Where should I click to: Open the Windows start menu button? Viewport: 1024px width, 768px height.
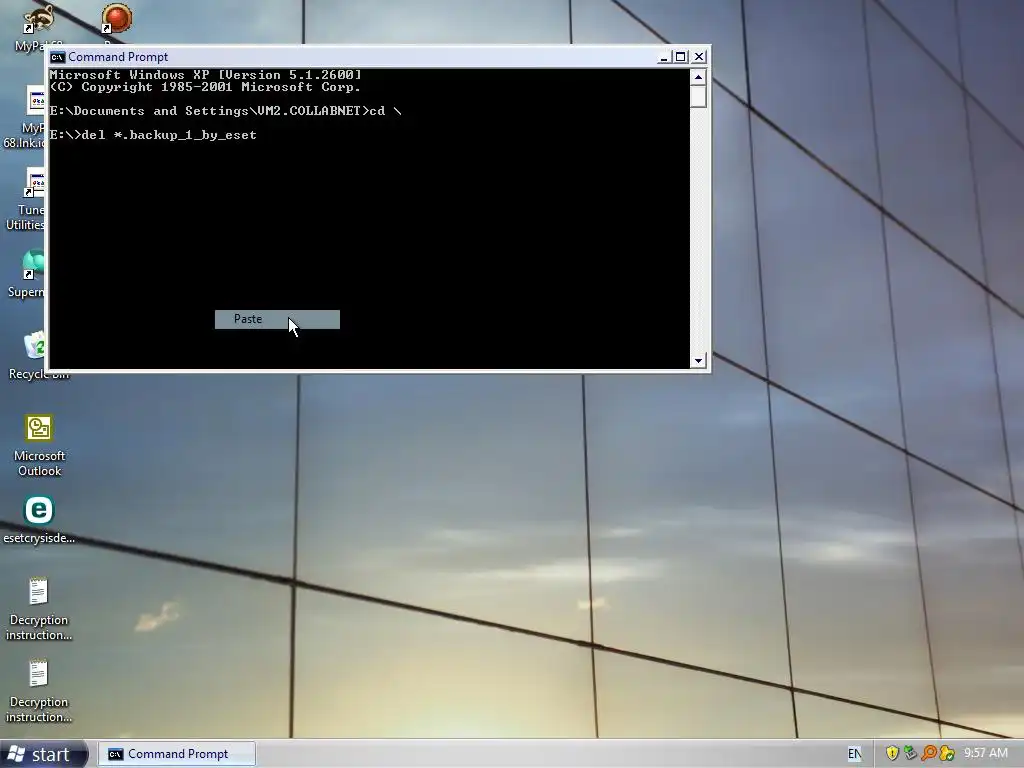pos(43,754)
